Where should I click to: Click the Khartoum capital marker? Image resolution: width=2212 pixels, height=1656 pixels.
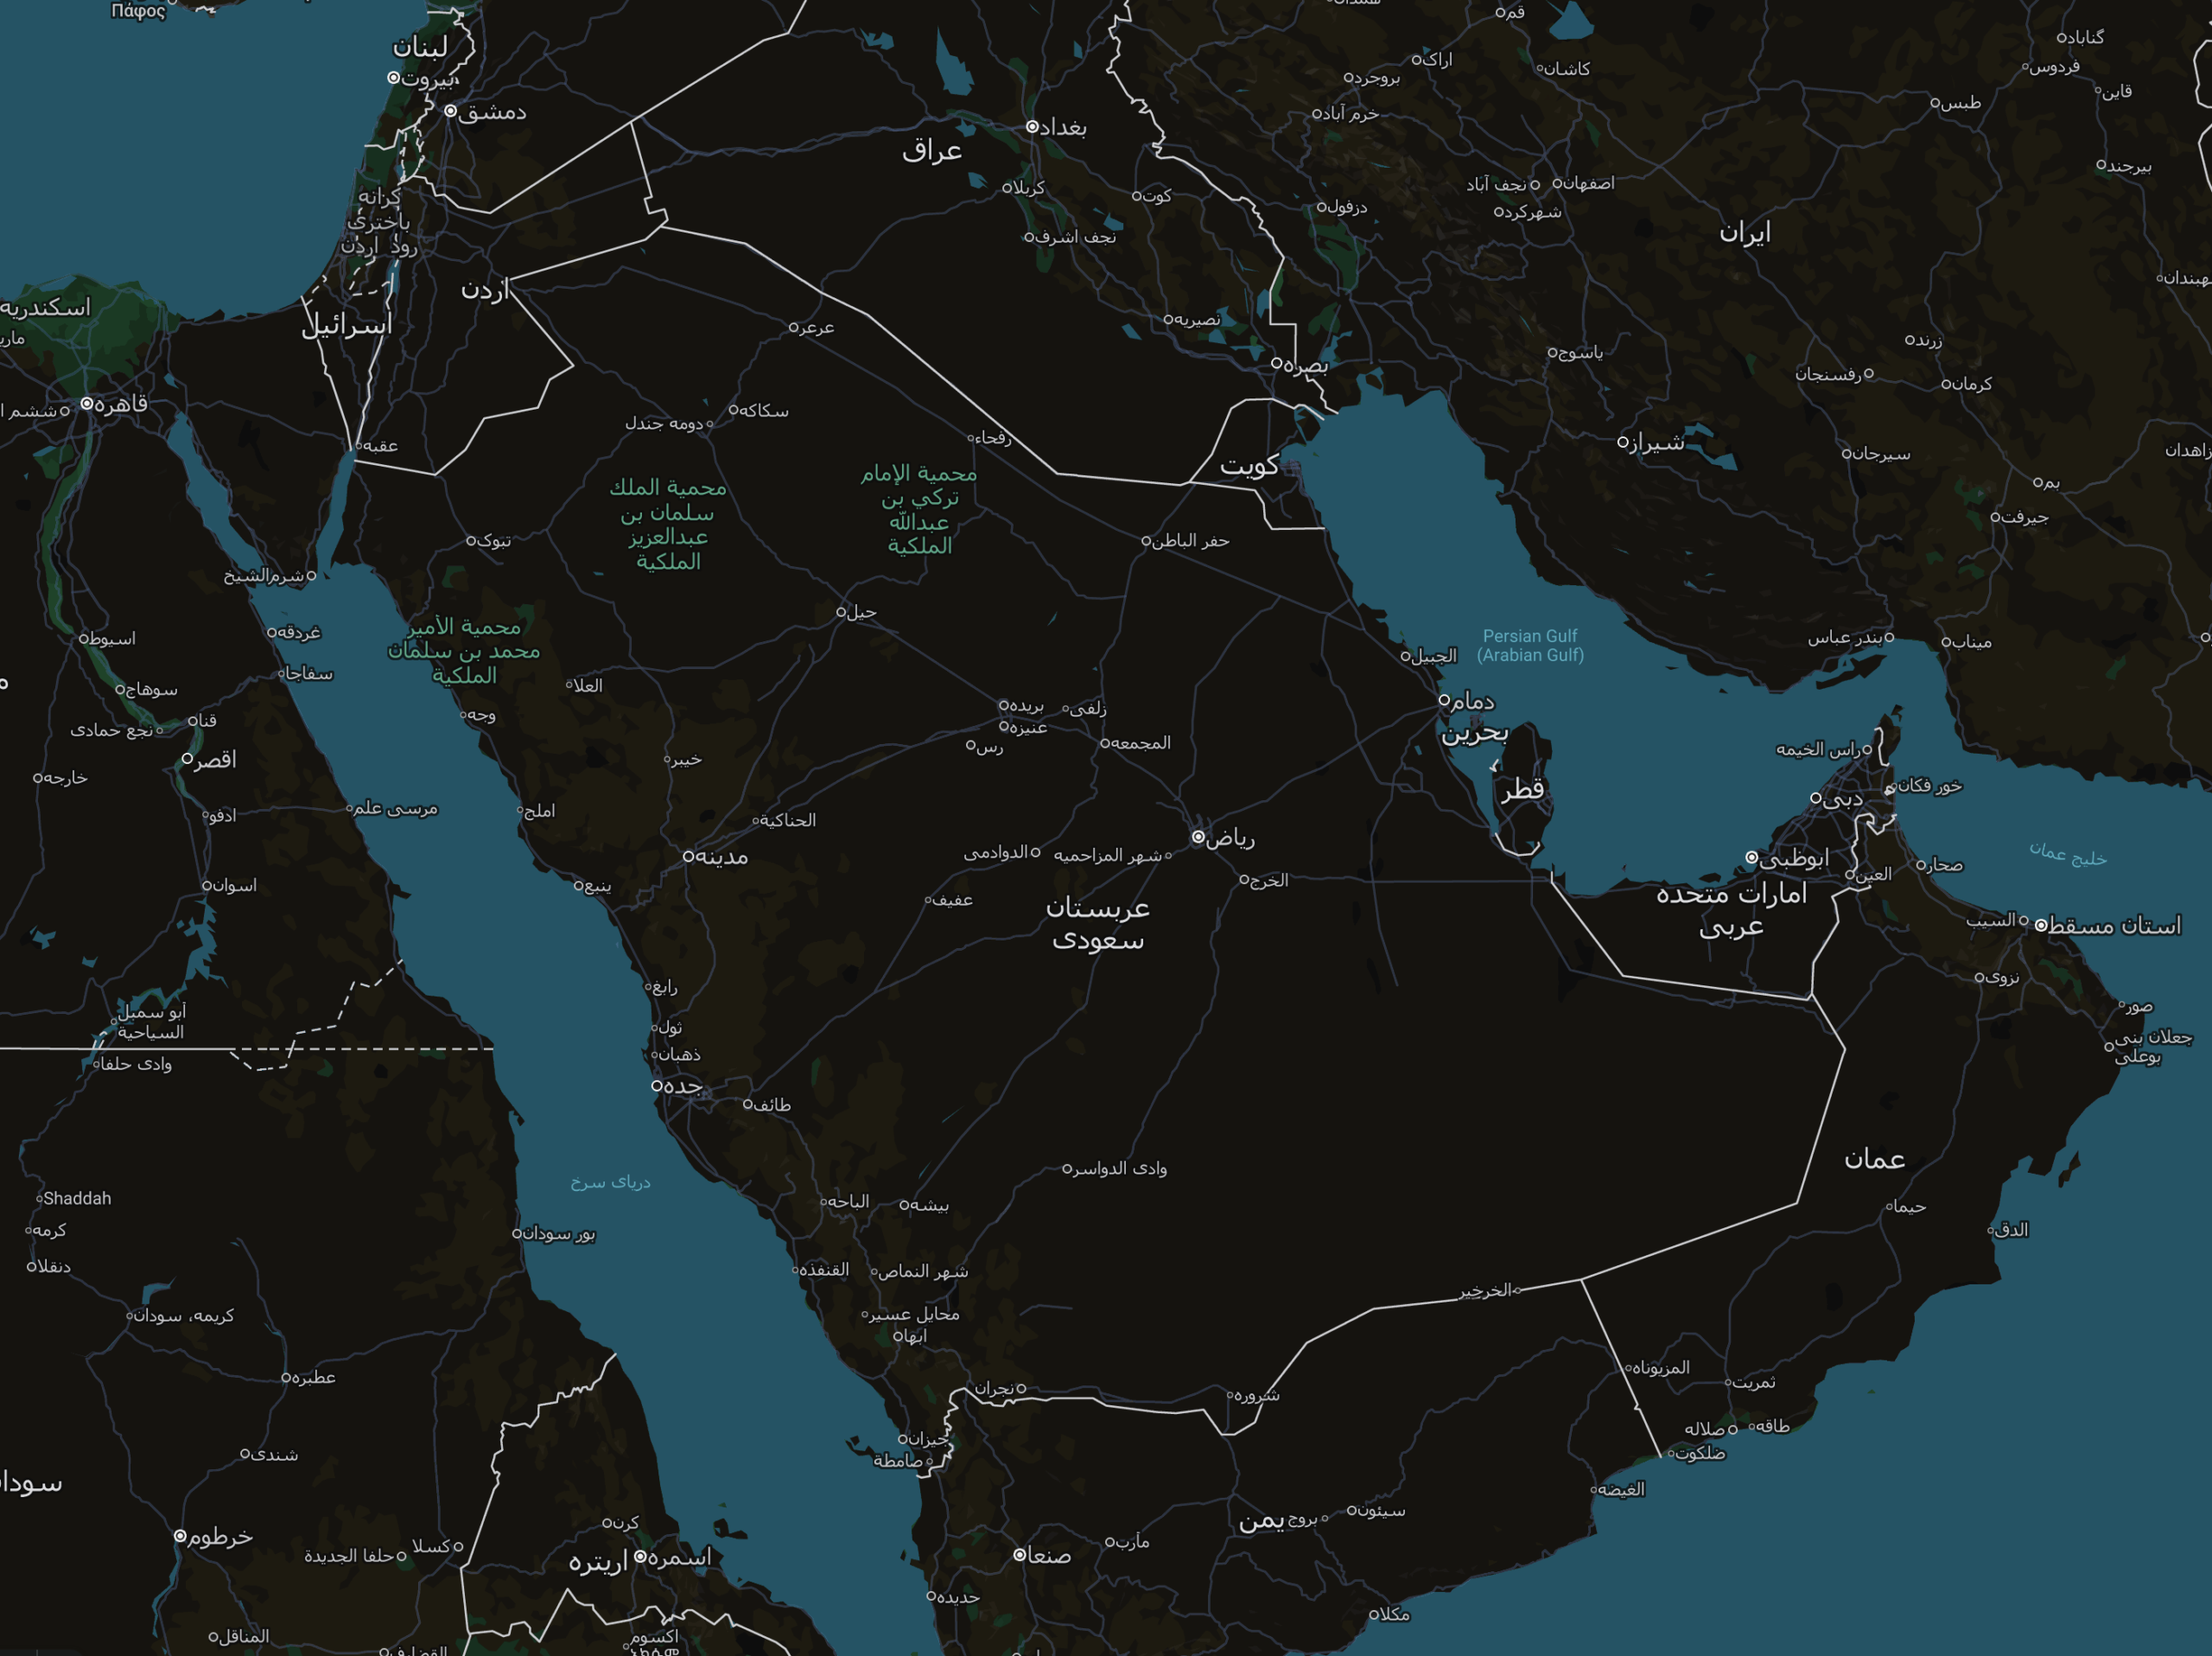[180, 1536]
